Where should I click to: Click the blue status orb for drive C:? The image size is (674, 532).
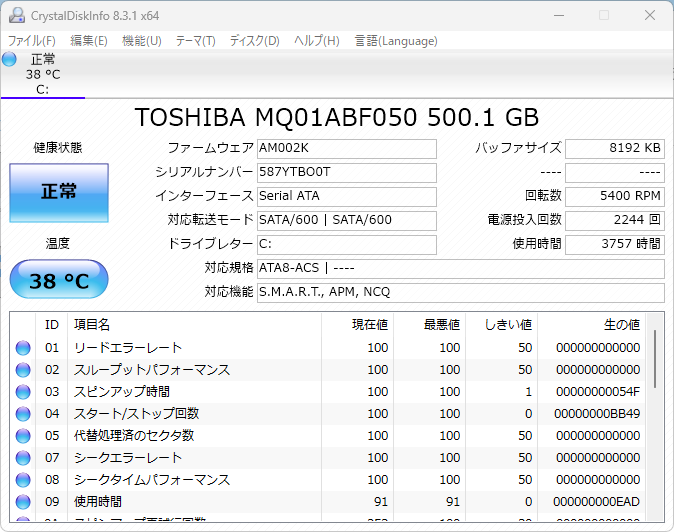coord(10,59)
